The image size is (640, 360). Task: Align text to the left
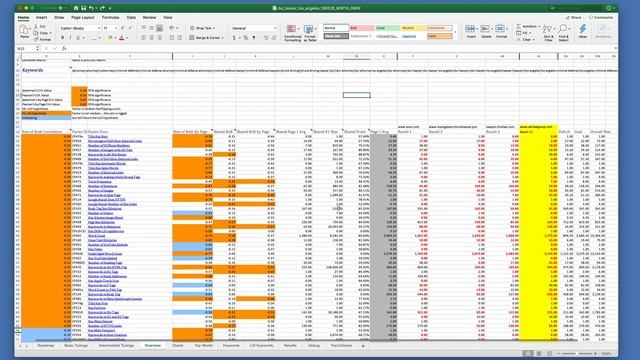click(144, 38)
